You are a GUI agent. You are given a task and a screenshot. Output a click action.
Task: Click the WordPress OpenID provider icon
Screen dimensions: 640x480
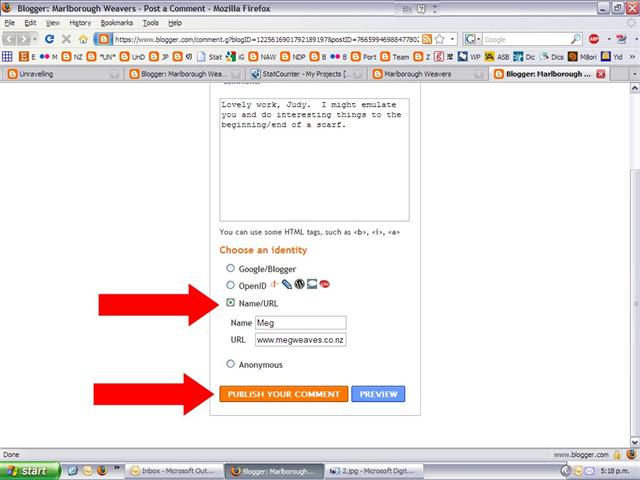point(300,284)
